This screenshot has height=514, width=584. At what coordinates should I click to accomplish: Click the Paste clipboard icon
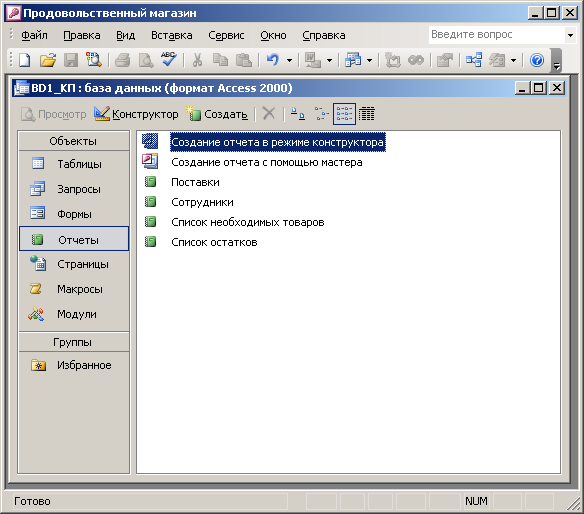click(244, 60)
